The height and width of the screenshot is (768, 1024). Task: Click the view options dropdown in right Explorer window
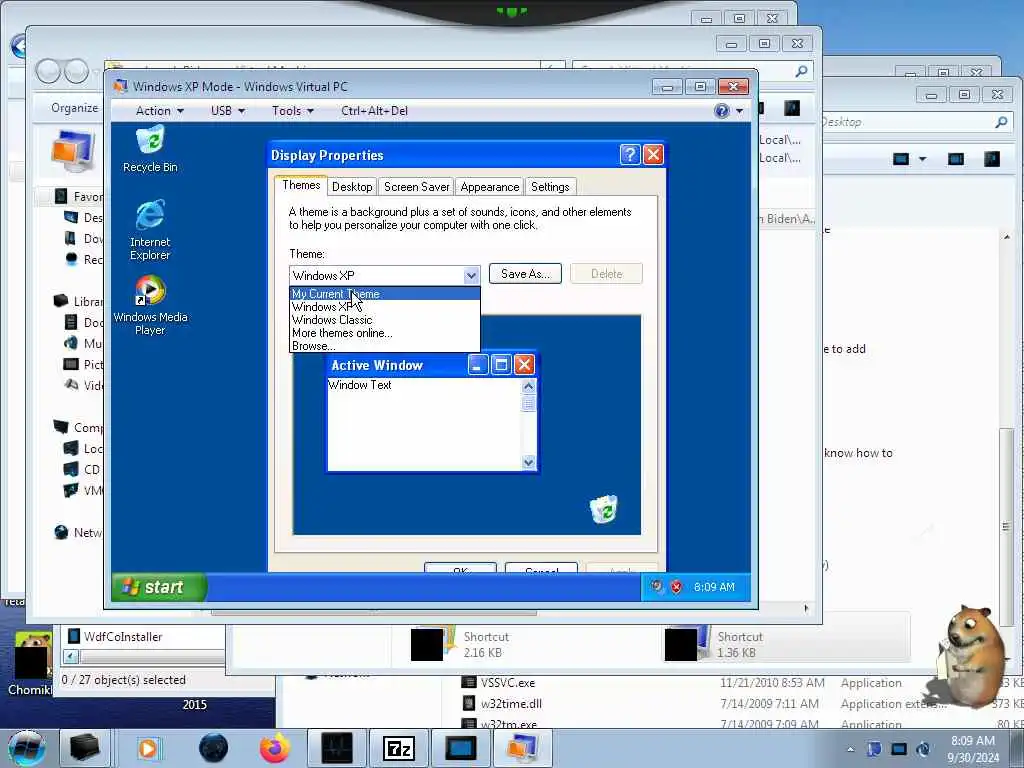pyautogui.click(x=922, y=159)
